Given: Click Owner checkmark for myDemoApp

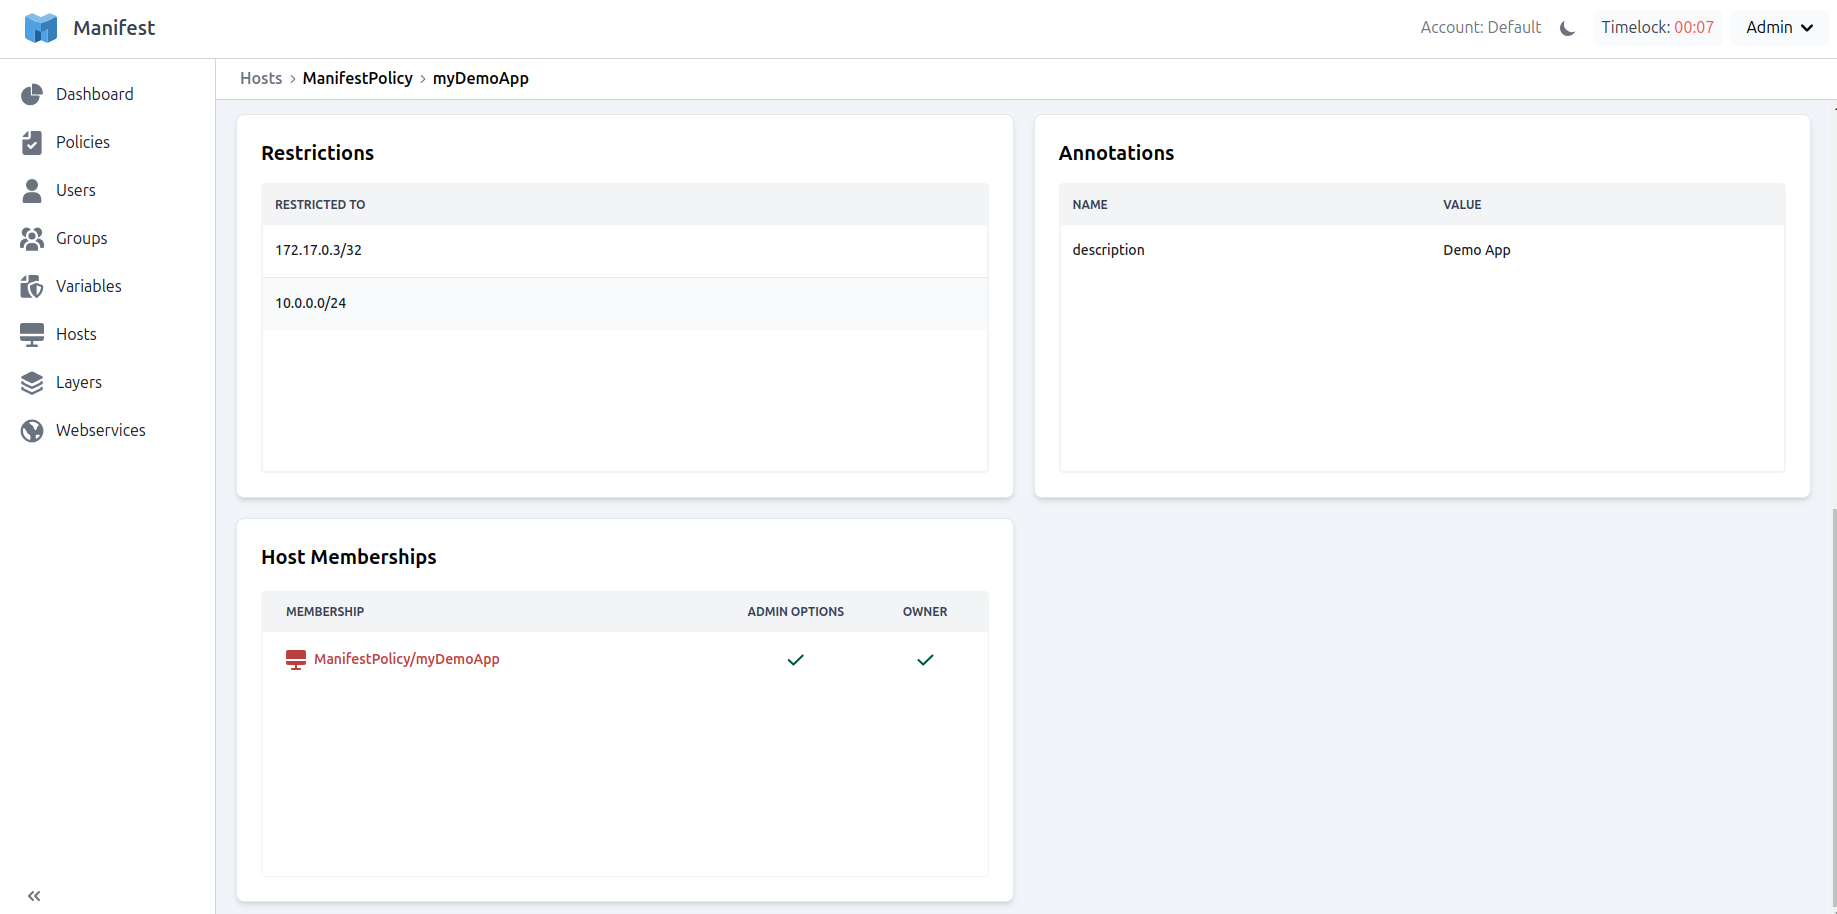Looking at the screenshot, I should (x=925, y=660).
